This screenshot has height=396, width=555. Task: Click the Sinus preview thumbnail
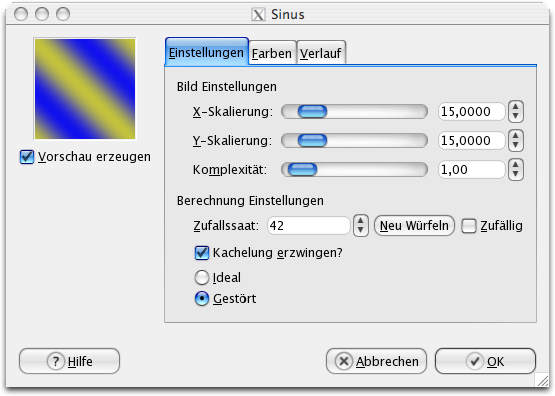point(85,89)
